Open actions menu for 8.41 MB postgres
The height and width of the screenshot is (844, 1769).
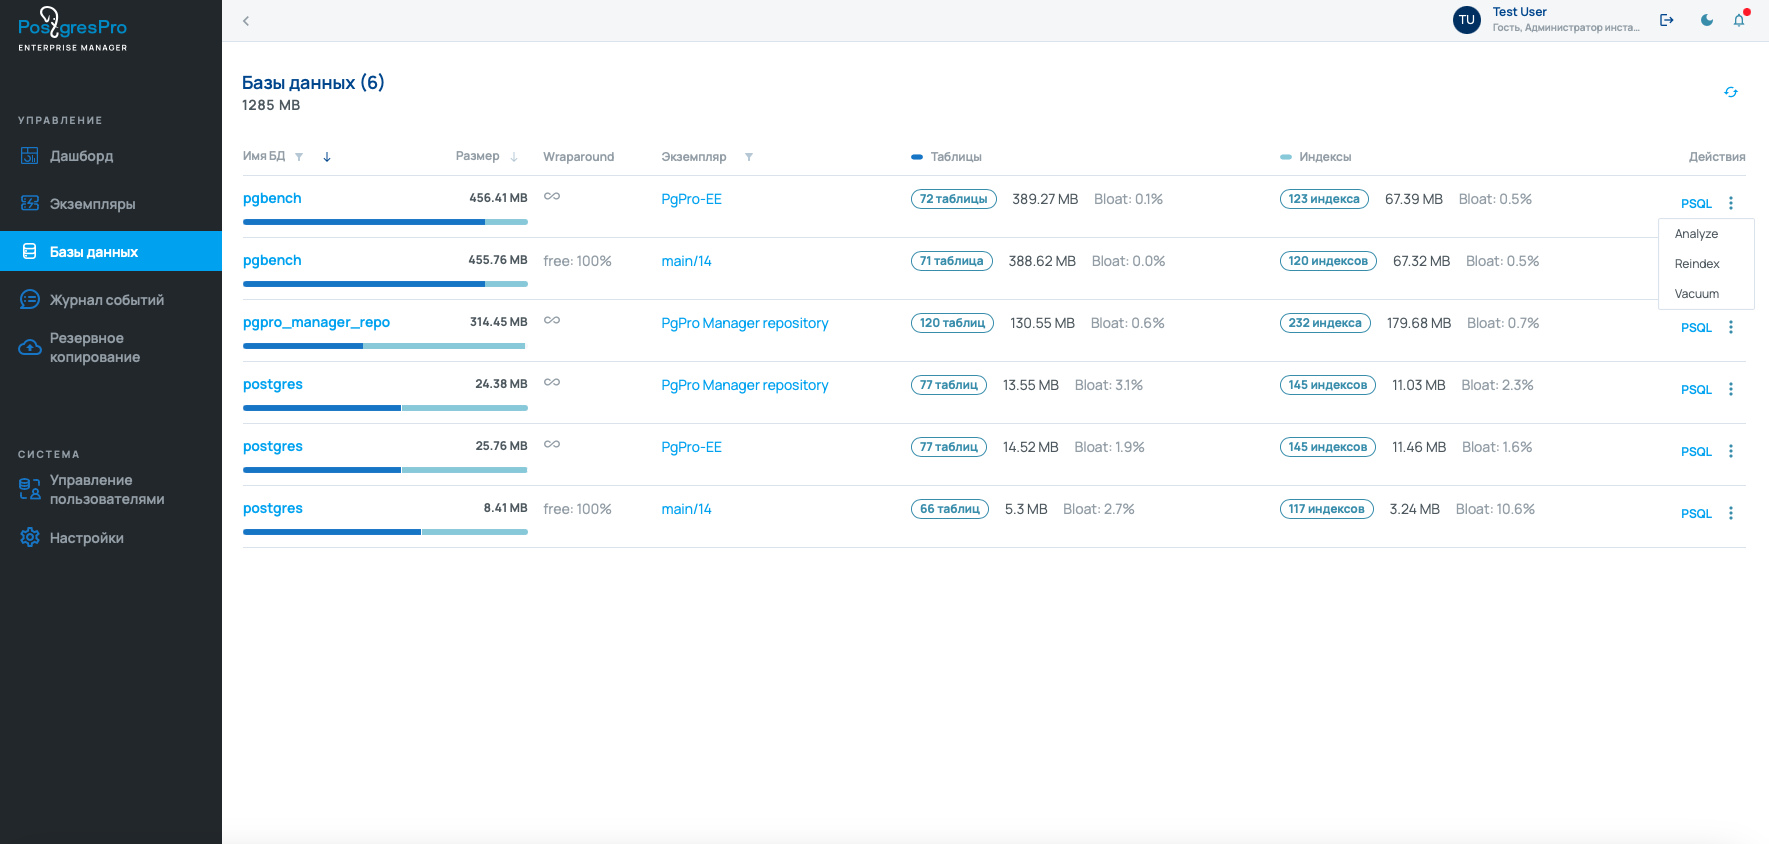tap(1731, 513)
